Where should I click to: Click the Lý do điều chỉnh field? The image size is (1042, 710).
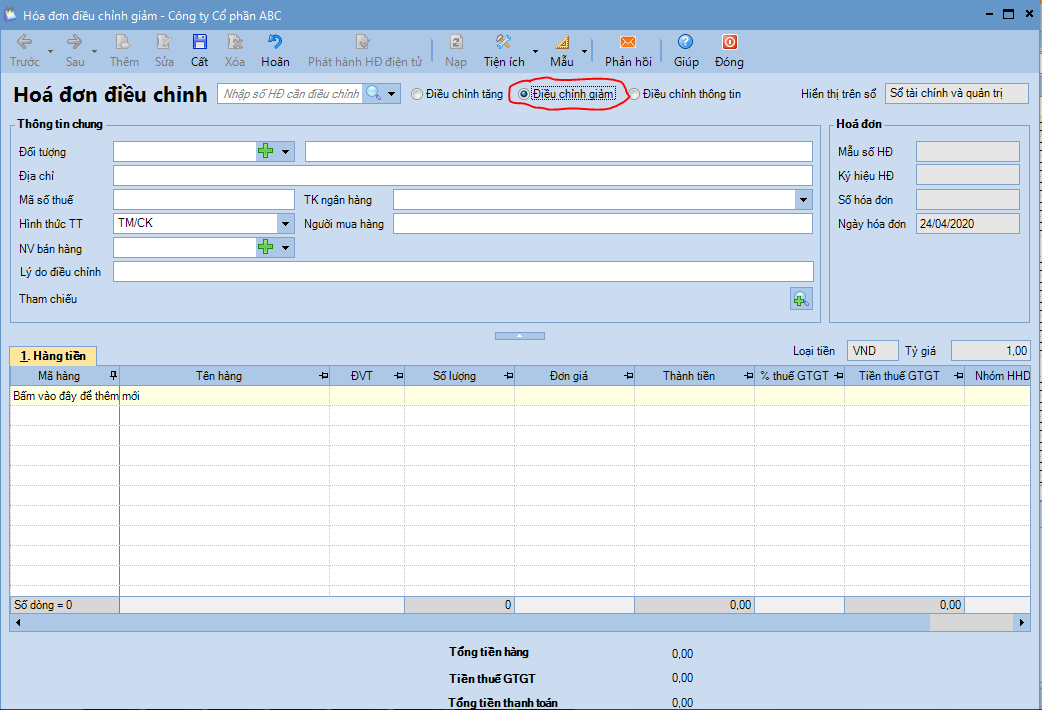(463, 271)
